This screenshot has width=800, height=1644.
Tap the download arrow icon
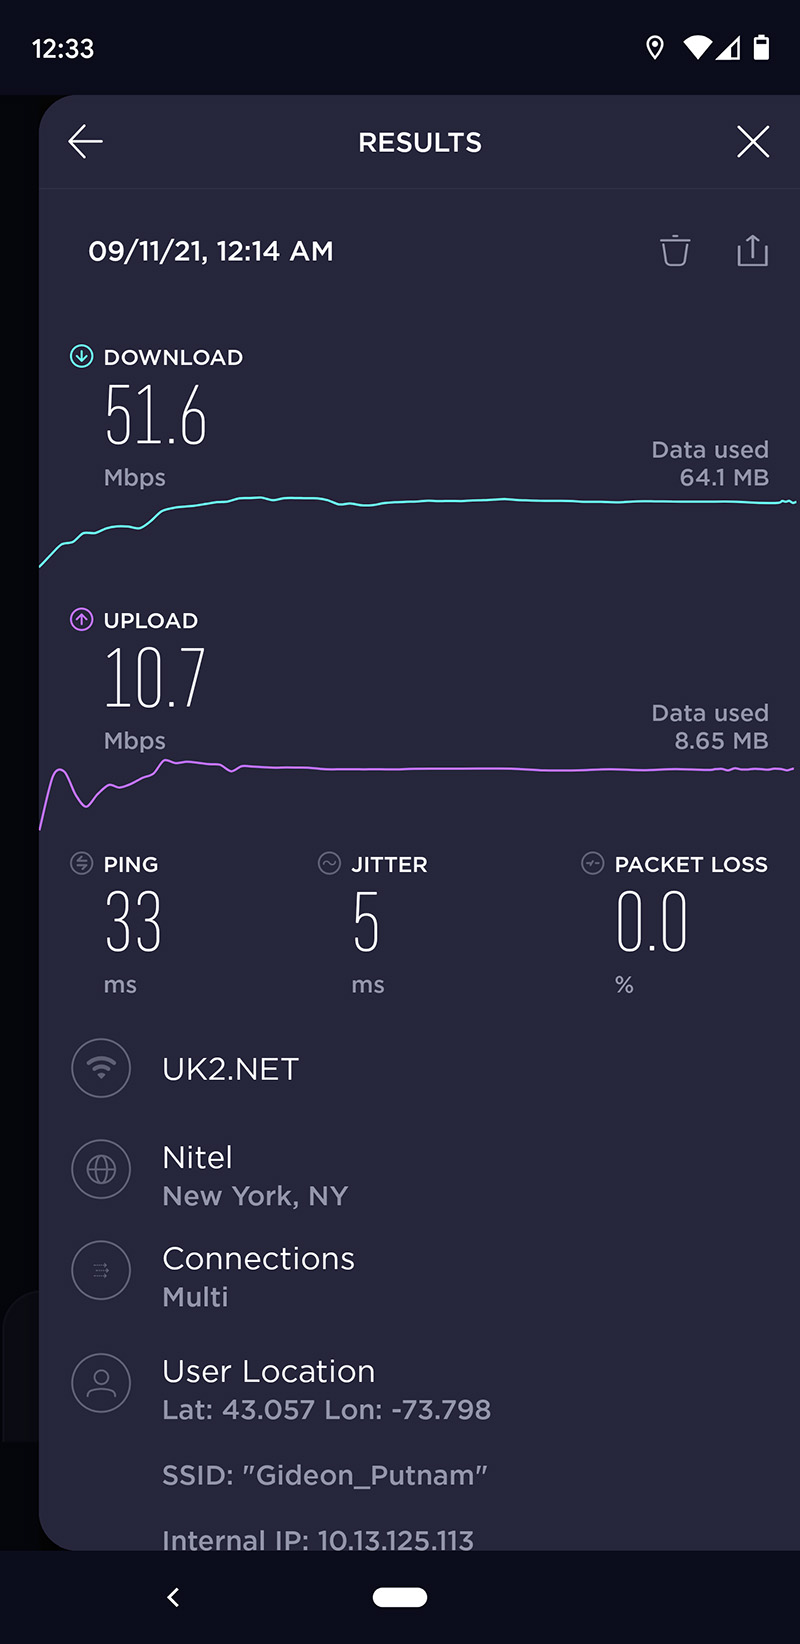(x=81, y=357)
